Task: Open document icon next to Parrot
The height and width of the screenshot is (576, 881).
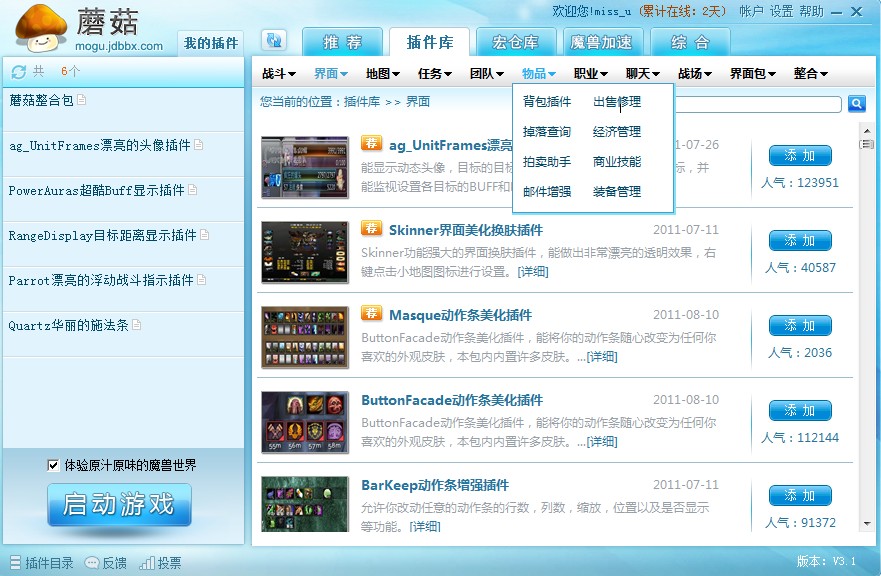Action: pyautogui.click(x=201, y=280)
